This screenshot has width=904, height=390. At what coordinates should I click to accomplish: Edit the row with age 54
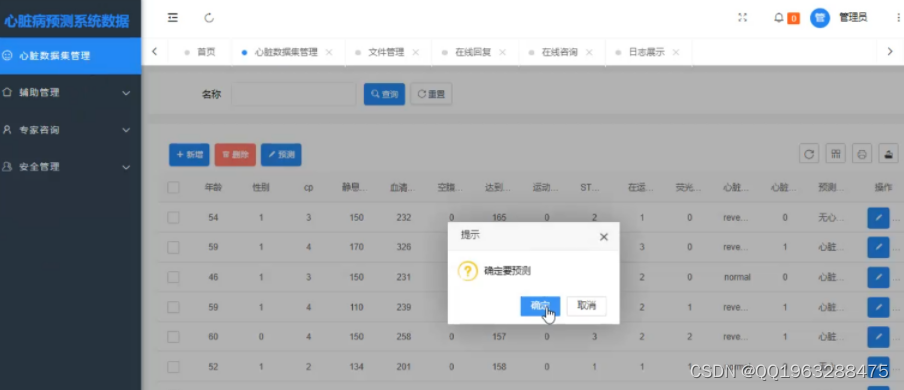point(878,218)
